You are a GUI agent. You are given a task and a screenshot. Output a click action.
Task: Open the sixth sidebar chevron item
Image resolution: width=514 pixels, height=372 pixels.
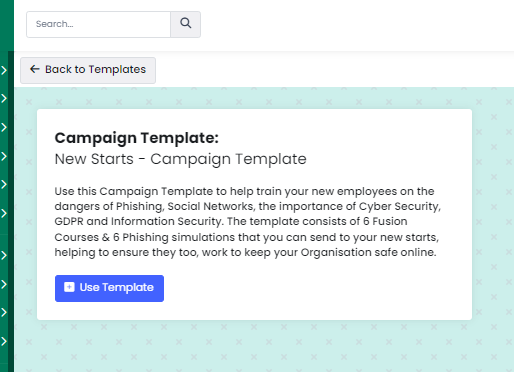4,213
